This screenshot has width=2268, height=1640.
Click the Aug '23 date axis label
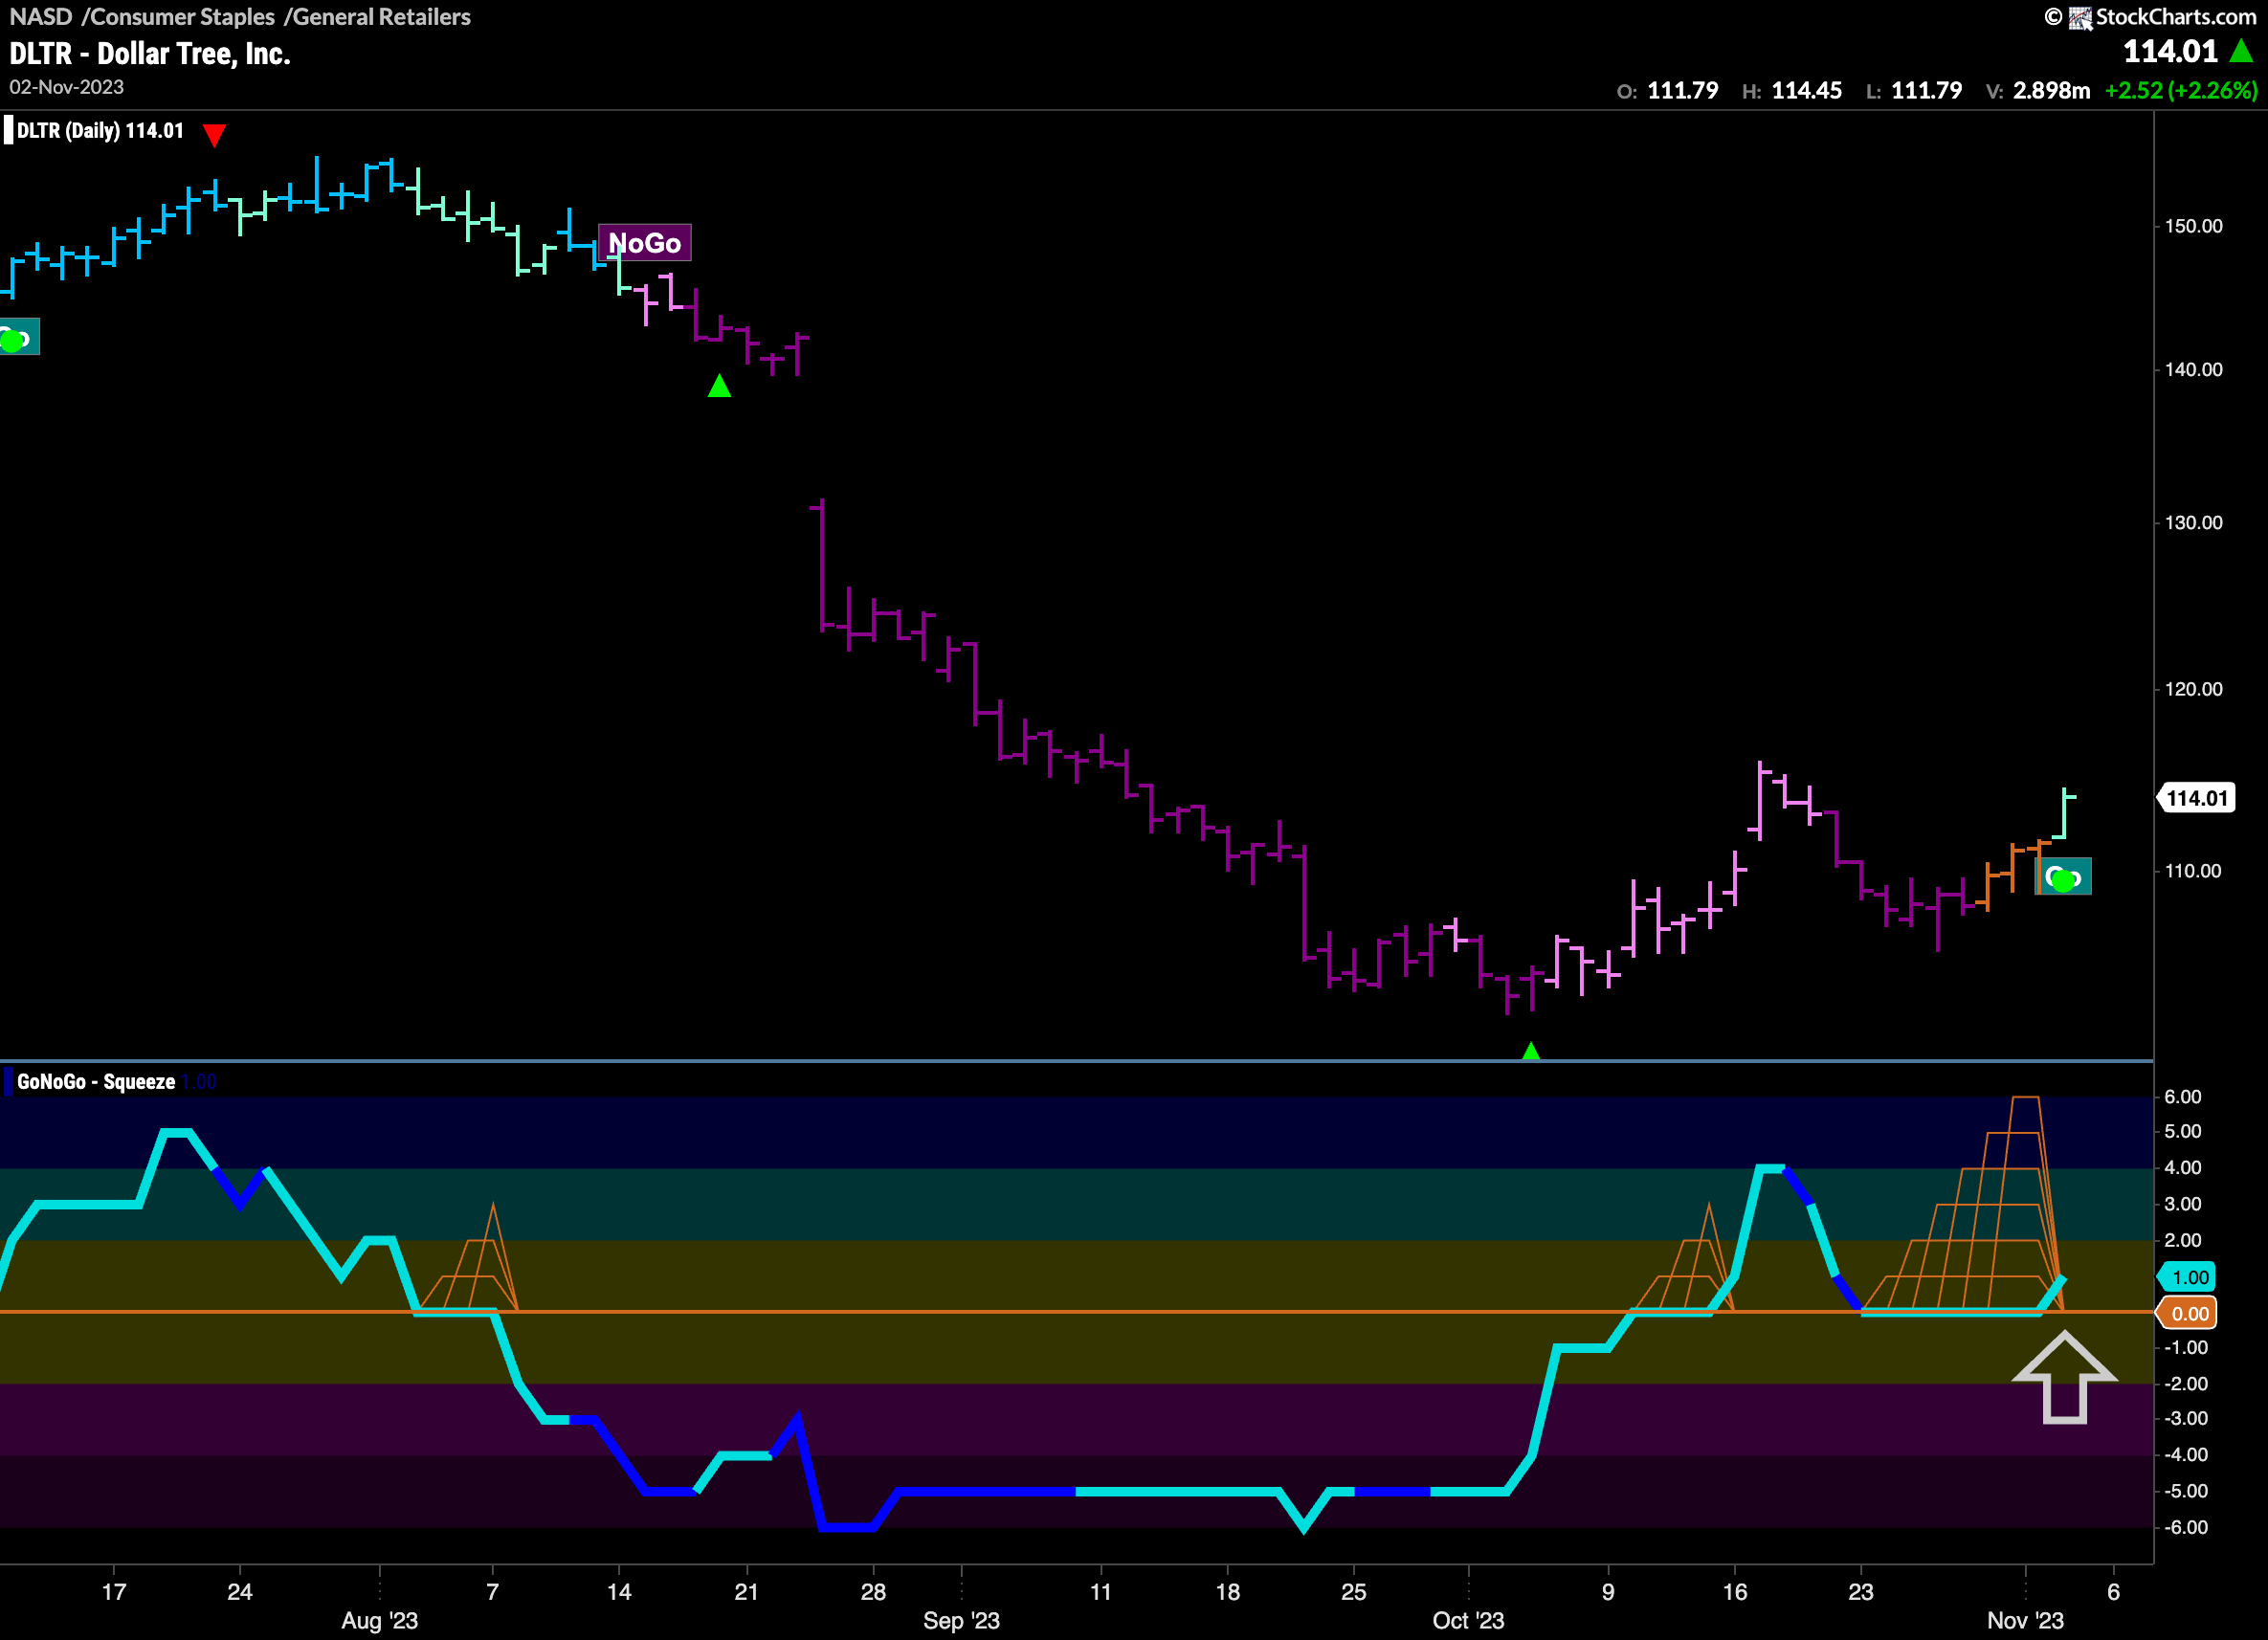(380, 1620)
